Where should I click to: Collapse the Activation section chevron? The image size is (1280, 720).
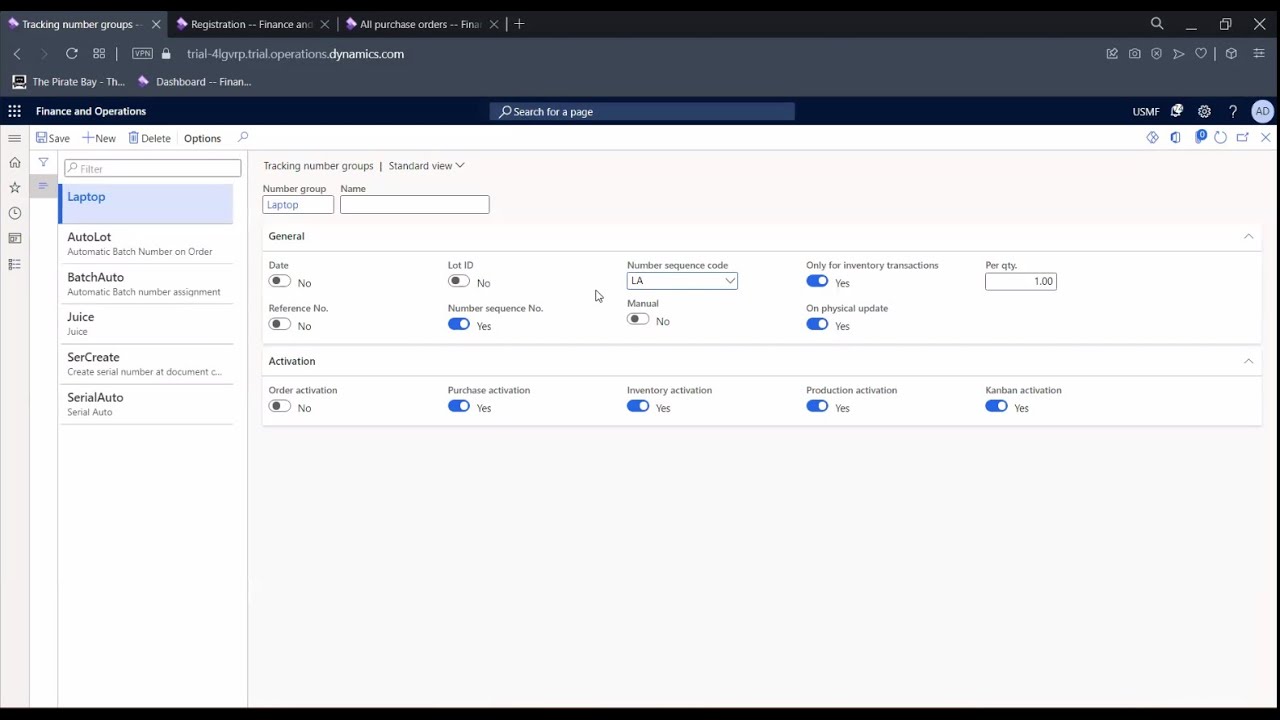coord(1248,361)
